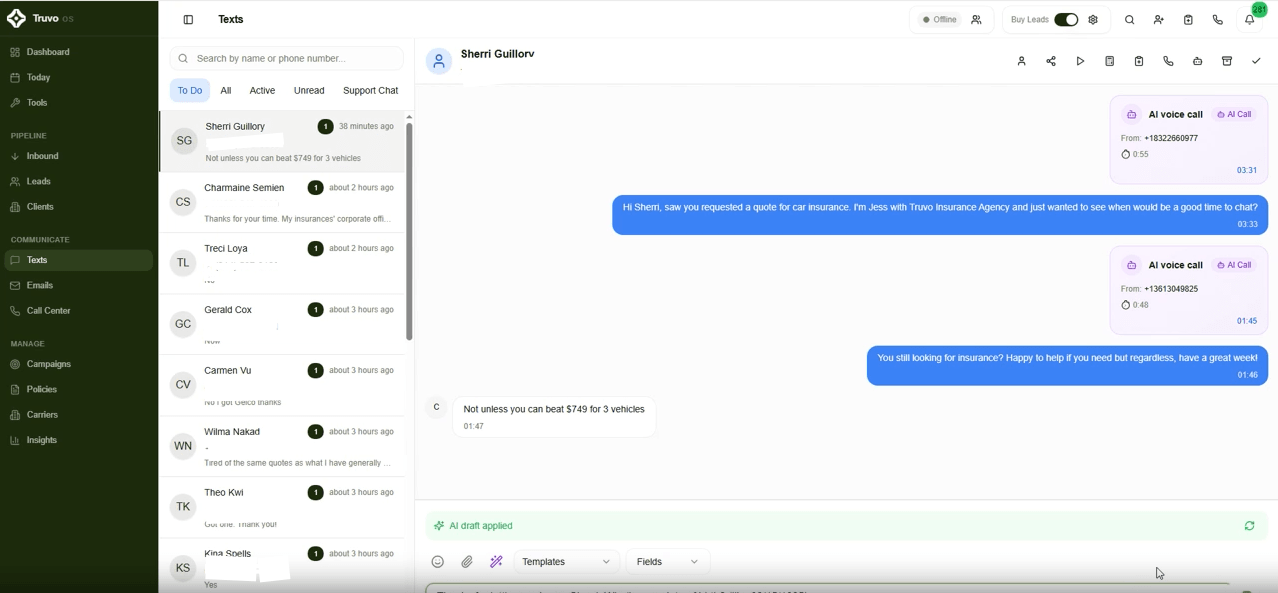Click the share icon in conversation header
The width and height of the screenshot is (1278, 593).
[x=1051, y=61]
